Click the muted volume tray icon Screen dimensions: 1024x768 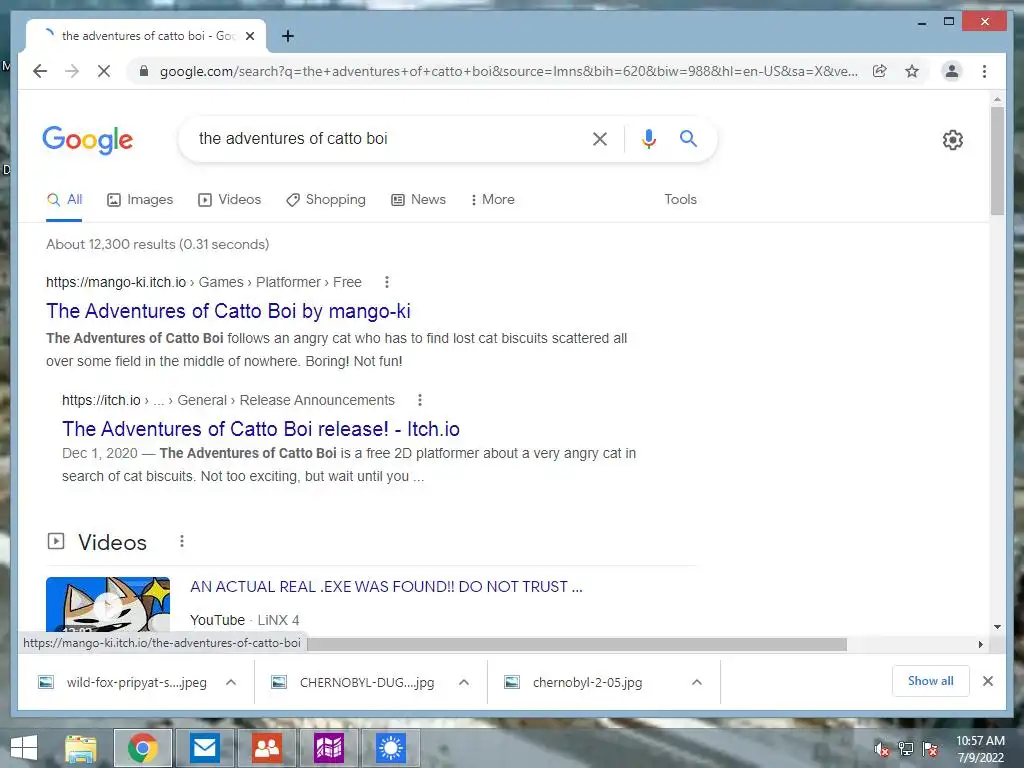click(881, 749)
